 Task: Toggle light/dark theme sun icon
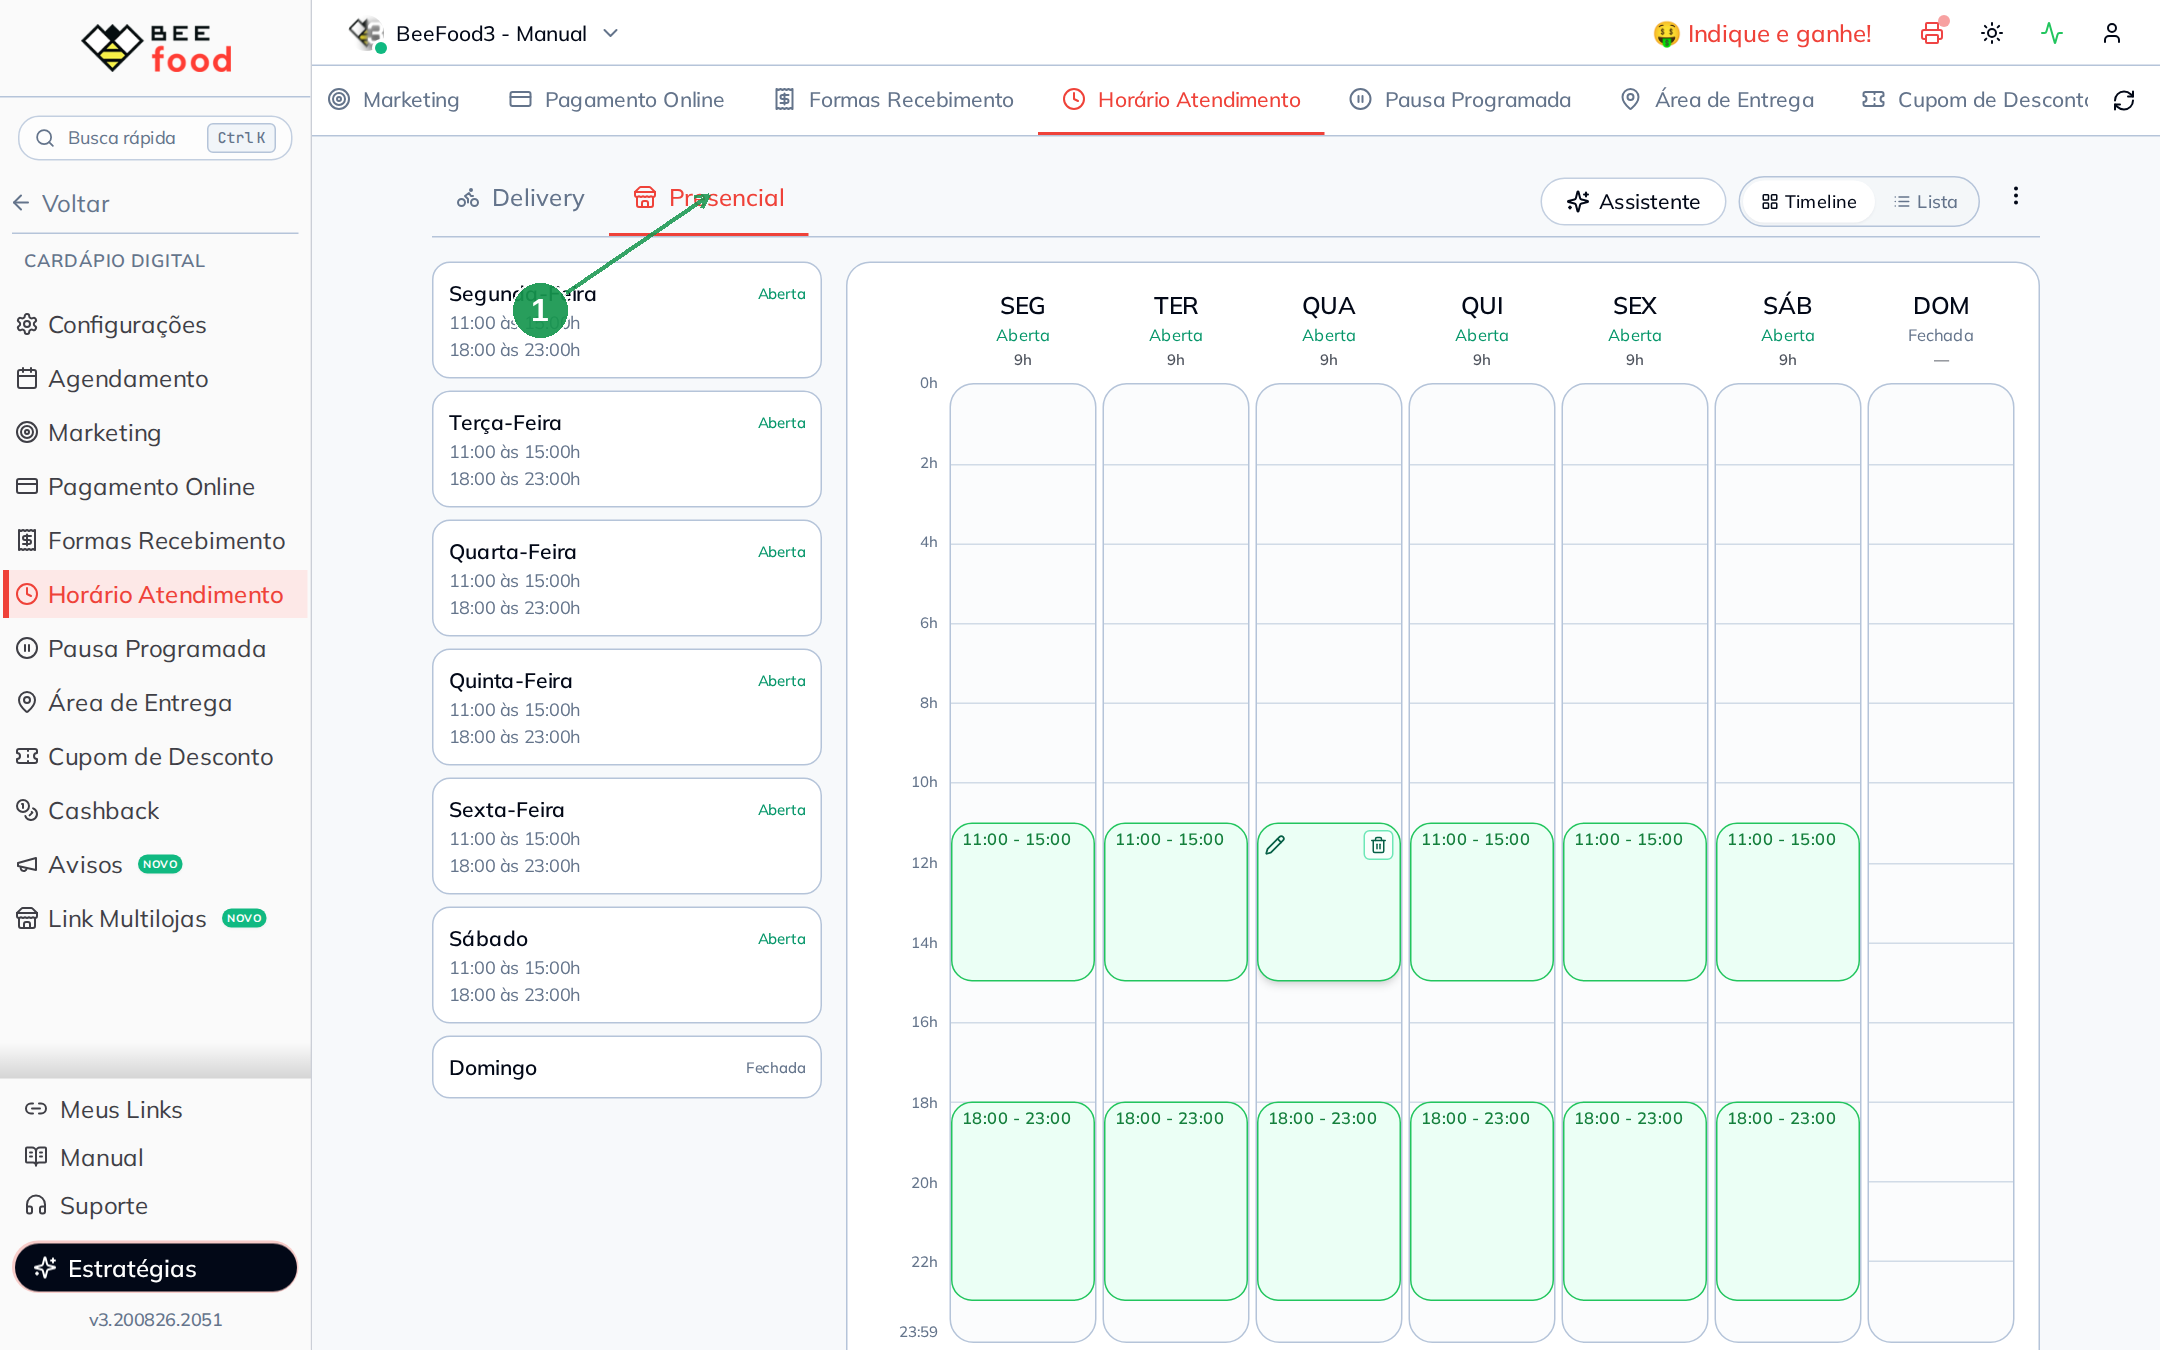point(1992,33)
